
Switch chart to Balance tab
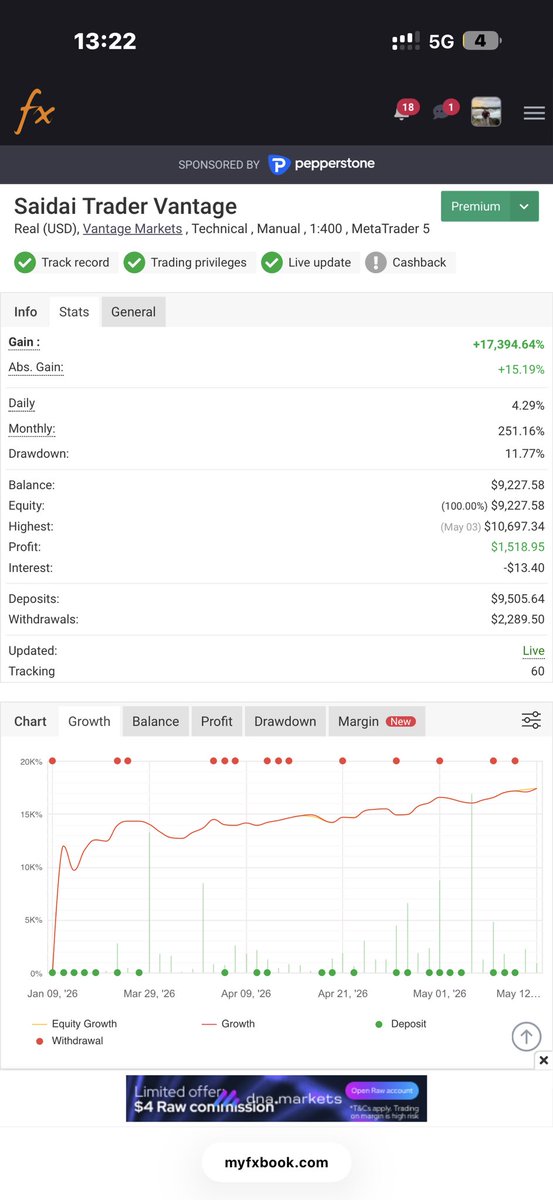click(x=156, y=721)
